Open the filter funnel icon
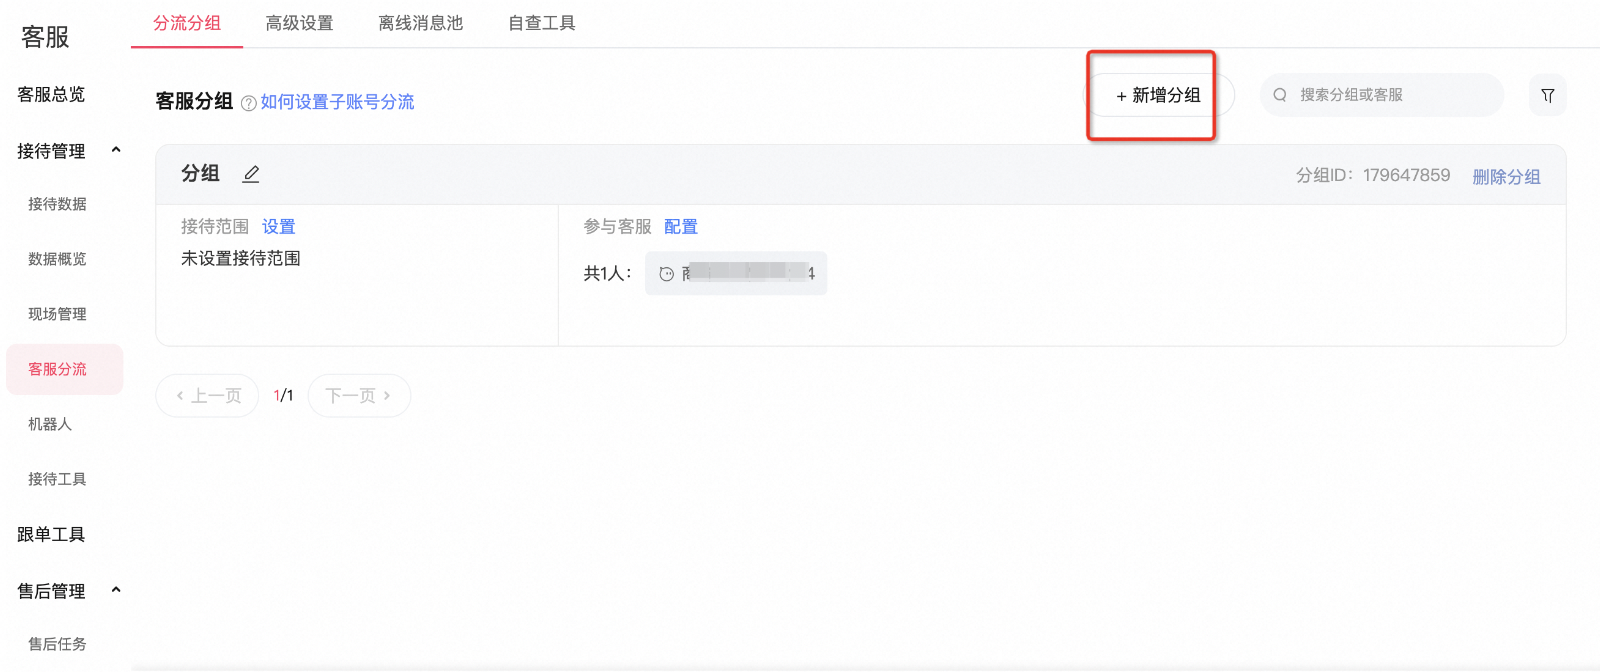The image size is (1600, 672). point(1547,95)
